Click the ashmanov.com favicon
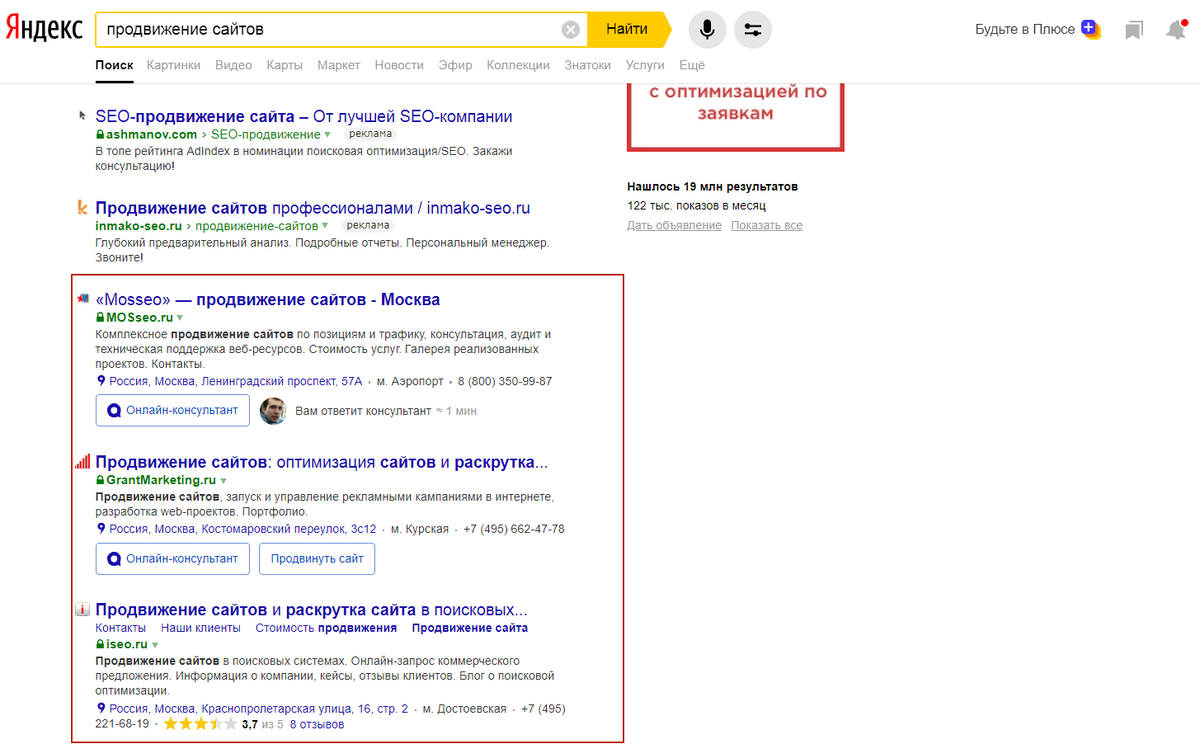Viewport: 1200px width, 744px height. tap(83, 116)
